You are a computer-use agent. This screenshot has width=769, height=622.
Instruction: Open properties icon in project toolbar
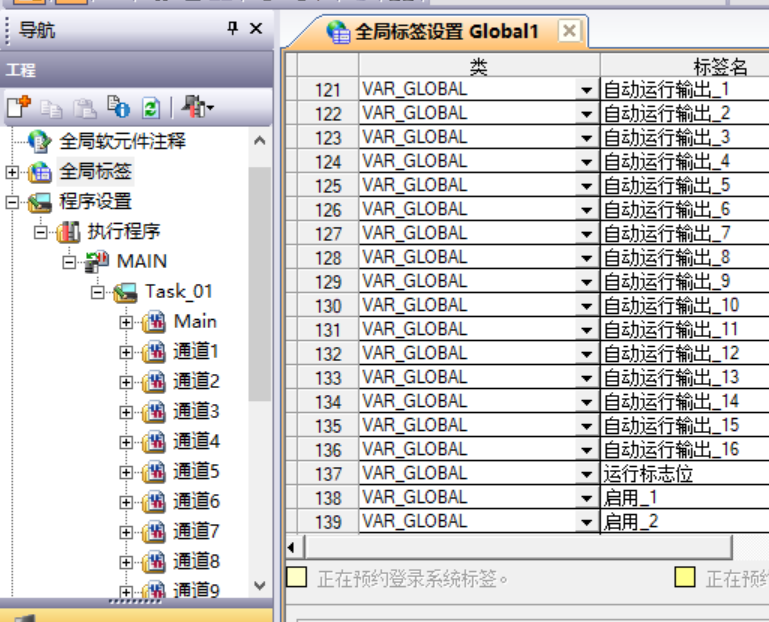click(117, 107)
